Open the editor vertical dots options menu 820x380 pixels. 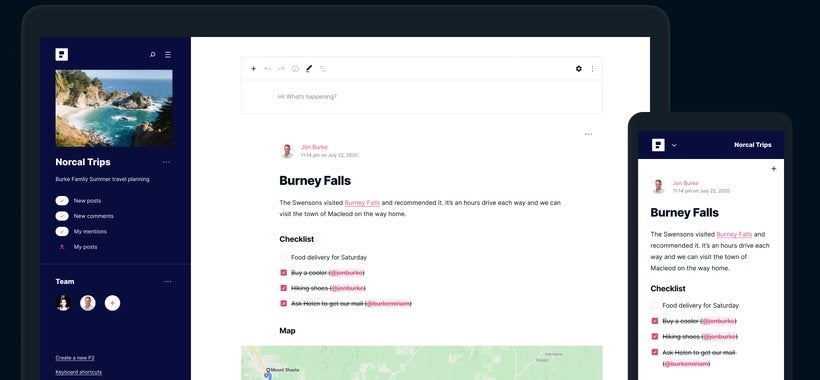point(593,68)
